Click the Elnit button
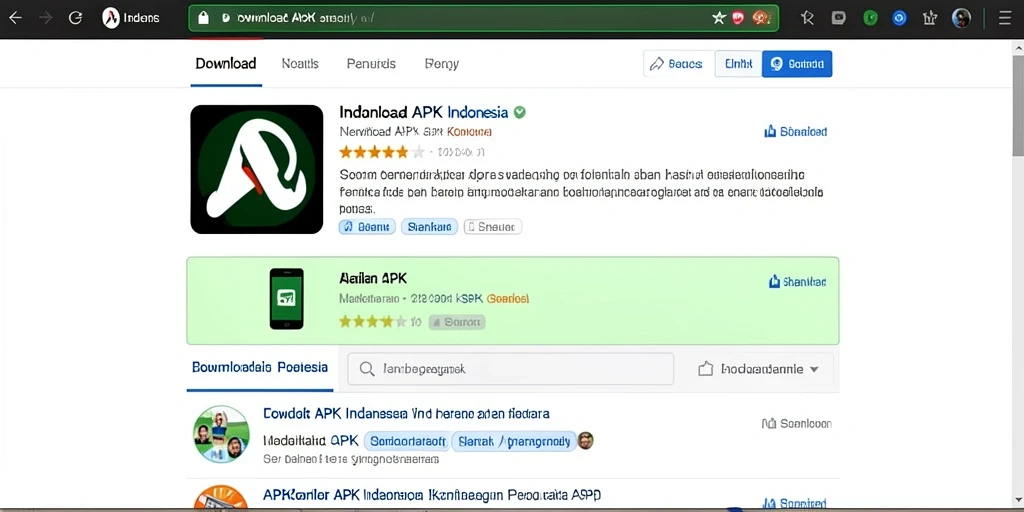The image size is (1024, 512). tap(739, 64)
